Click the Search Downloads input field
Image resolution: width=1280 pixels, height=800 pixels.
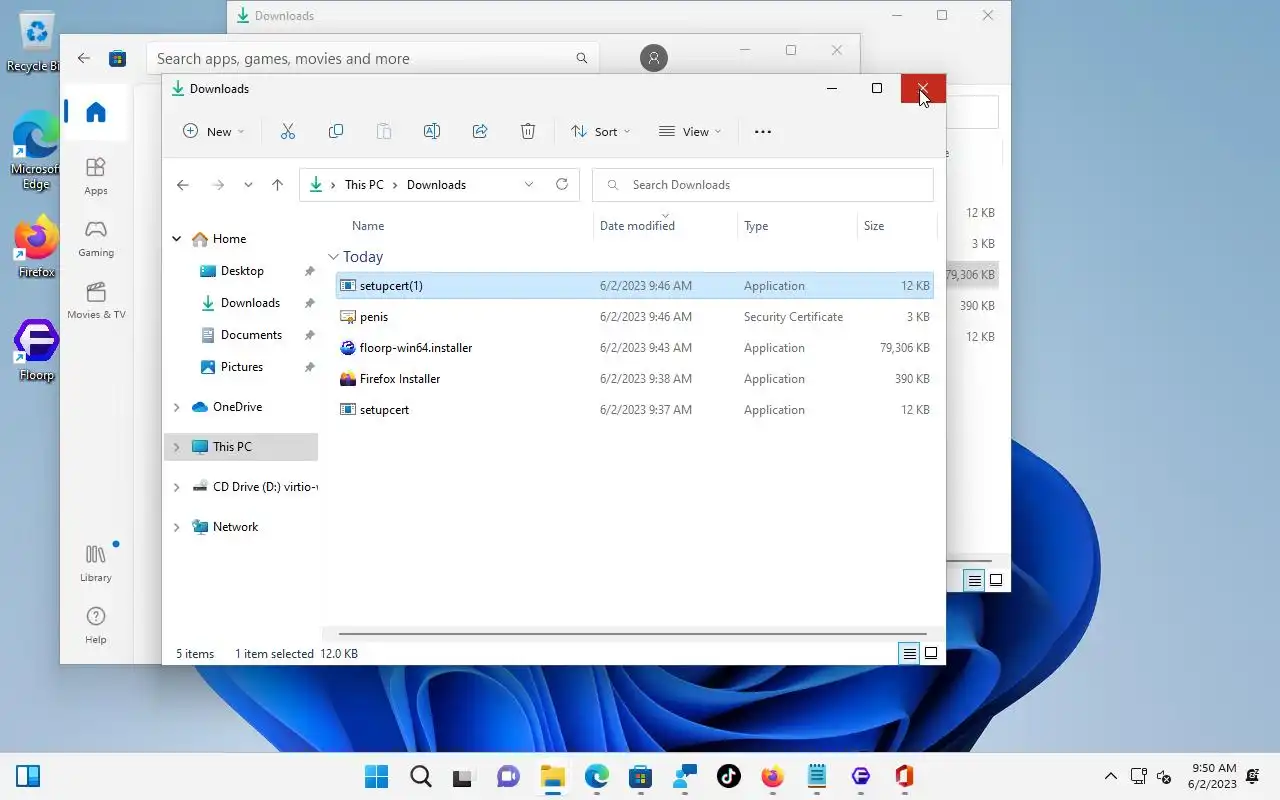763,185
